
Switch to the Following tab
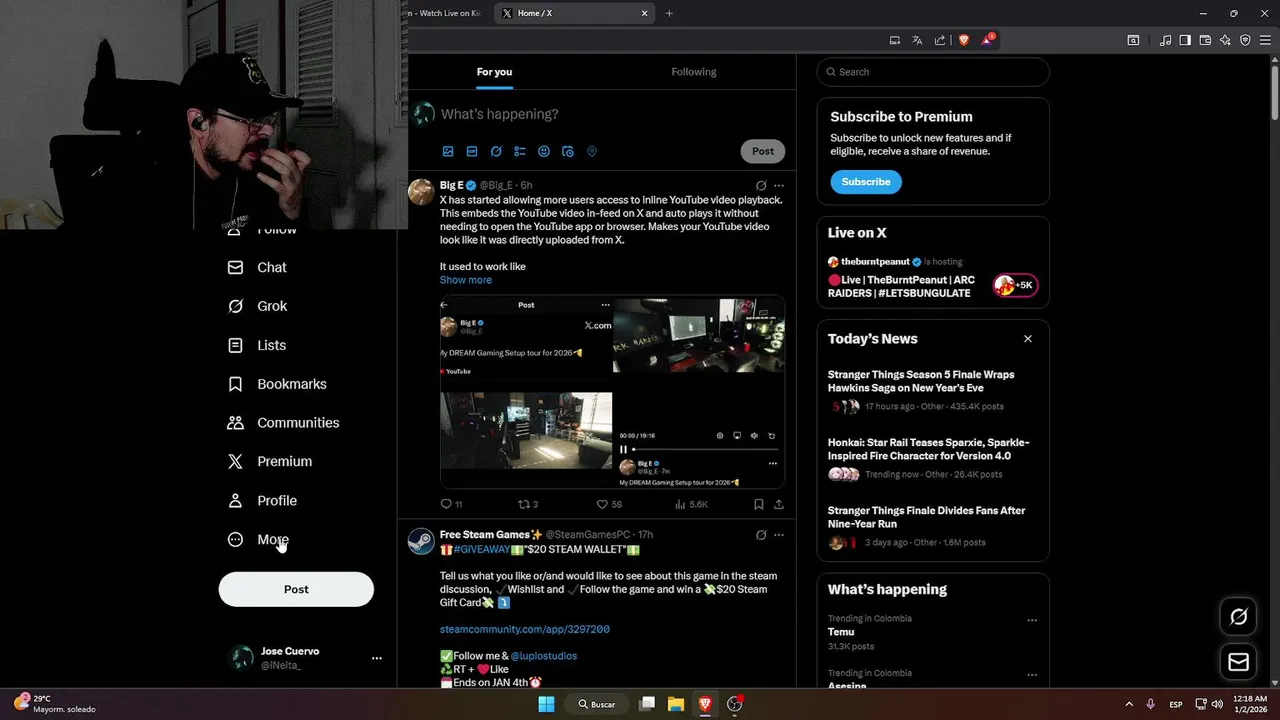click(694, 72)
